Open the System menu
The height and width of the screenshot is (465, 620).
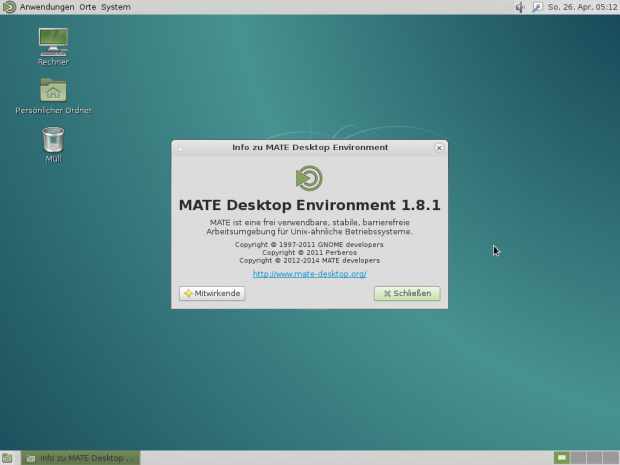tap(115, 7)
